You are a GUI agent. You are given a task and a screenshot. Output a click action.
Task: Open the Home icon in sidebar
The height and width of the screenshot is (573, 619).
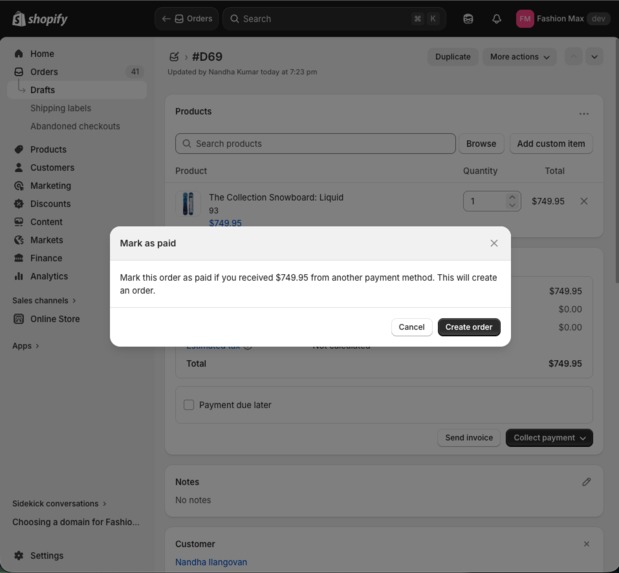pos(19,54)
